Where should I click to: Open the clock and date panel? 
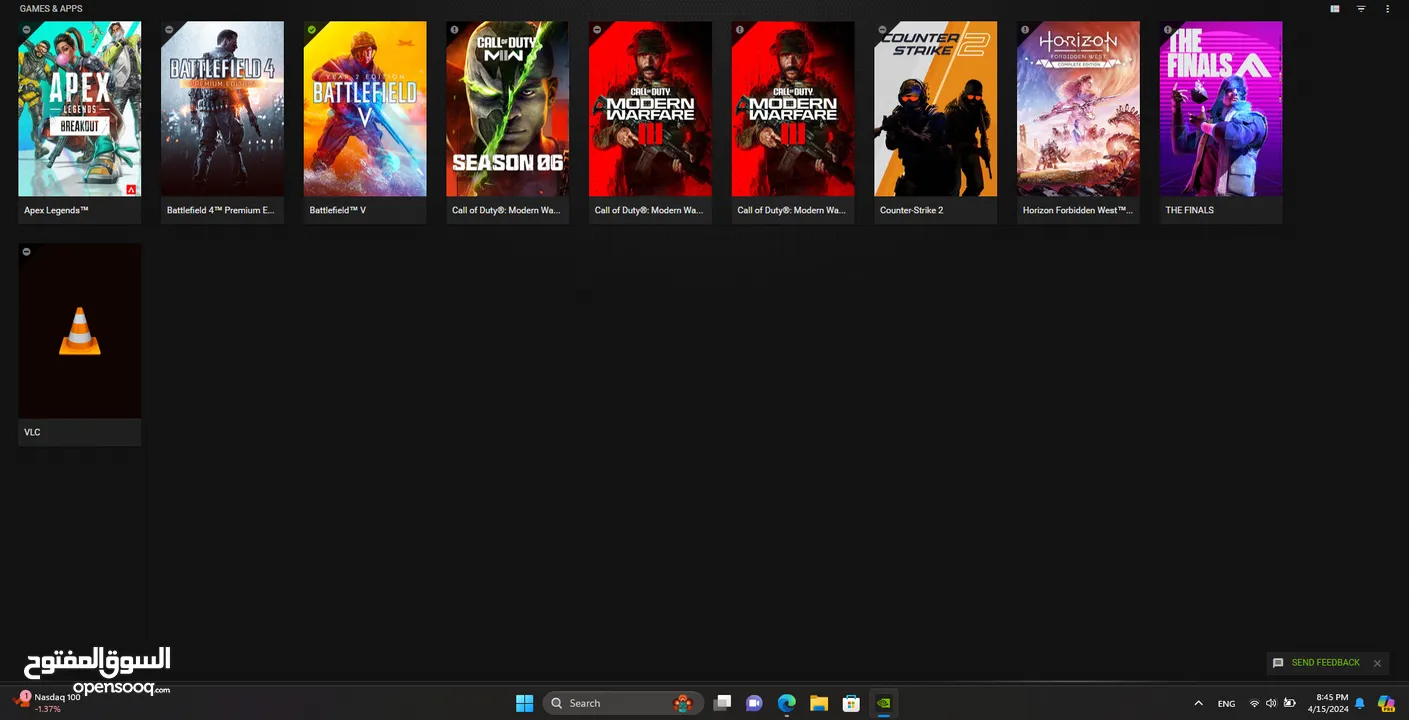click(1329, 703)
